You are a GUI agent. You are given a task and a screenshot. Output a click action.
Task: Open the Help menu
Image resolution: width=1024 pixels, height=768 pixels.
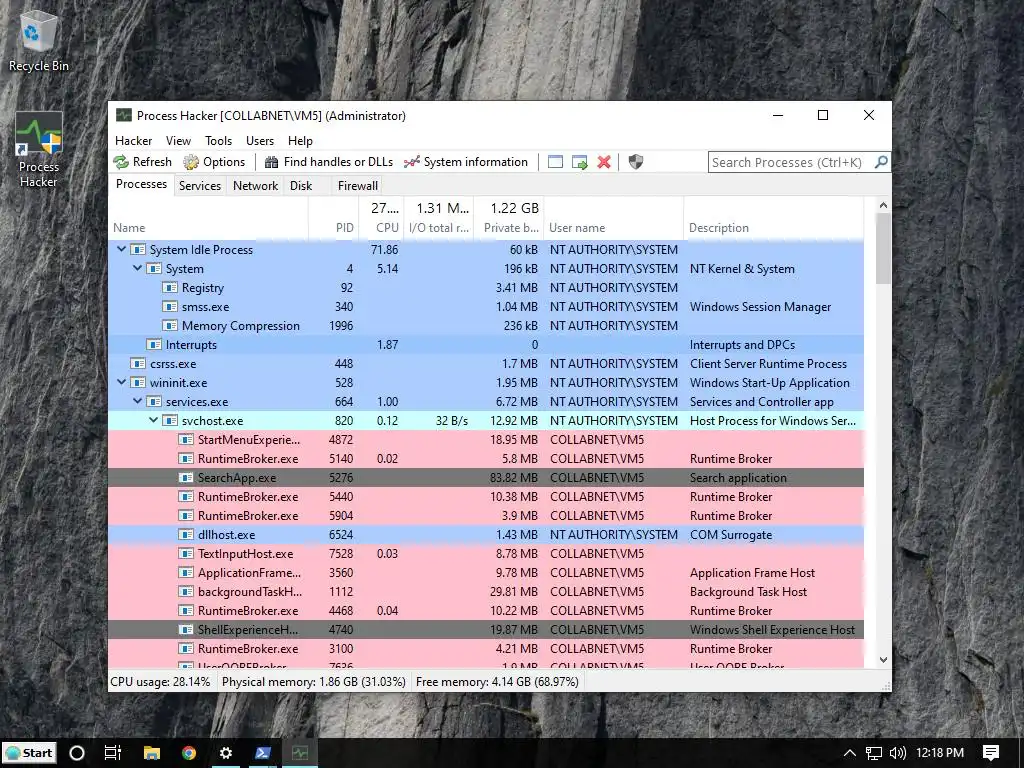click(300, 141)
